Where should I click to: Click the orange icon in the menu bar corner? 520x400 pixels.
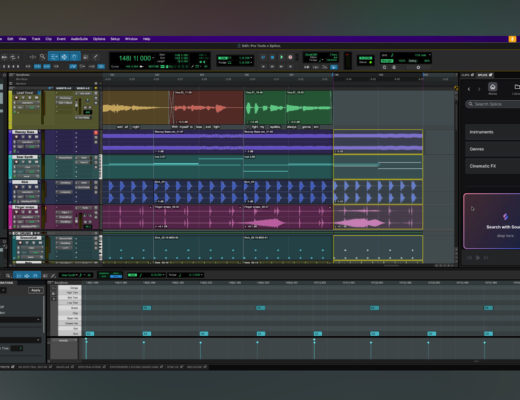coord(512,39)
